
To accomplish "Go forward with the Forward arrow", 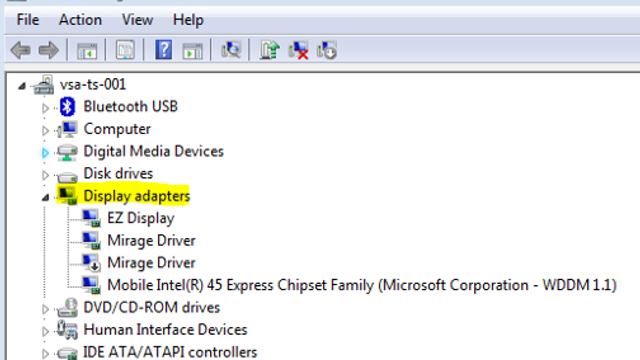I will point(49,50).
